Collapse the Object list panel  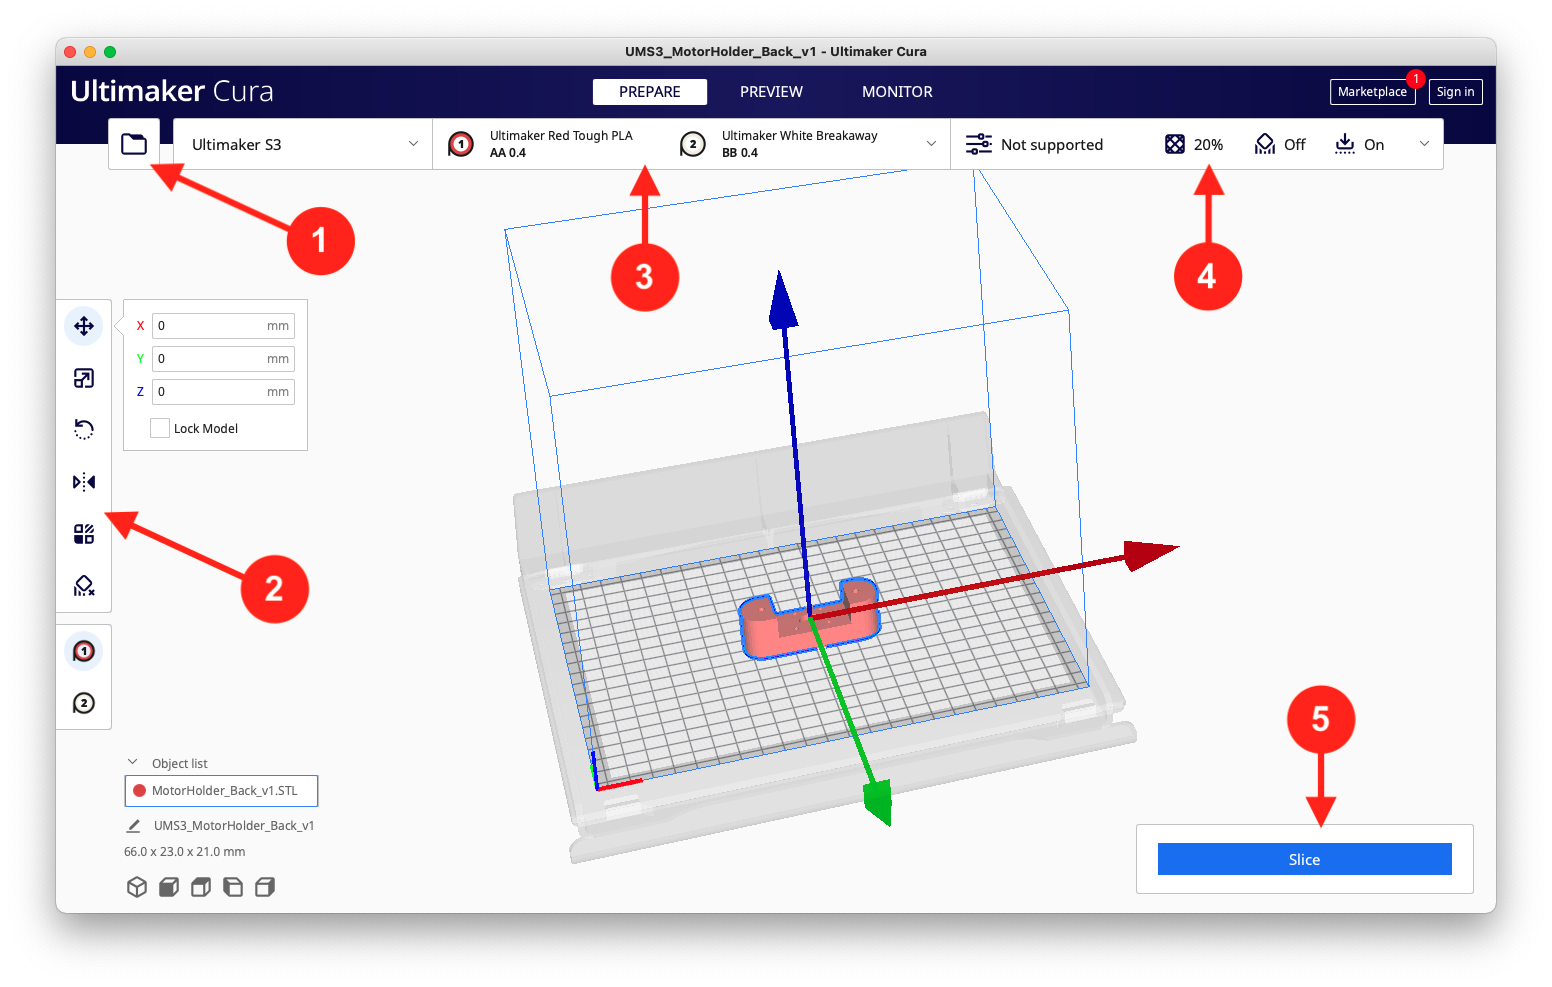click(x=133, y=762)
